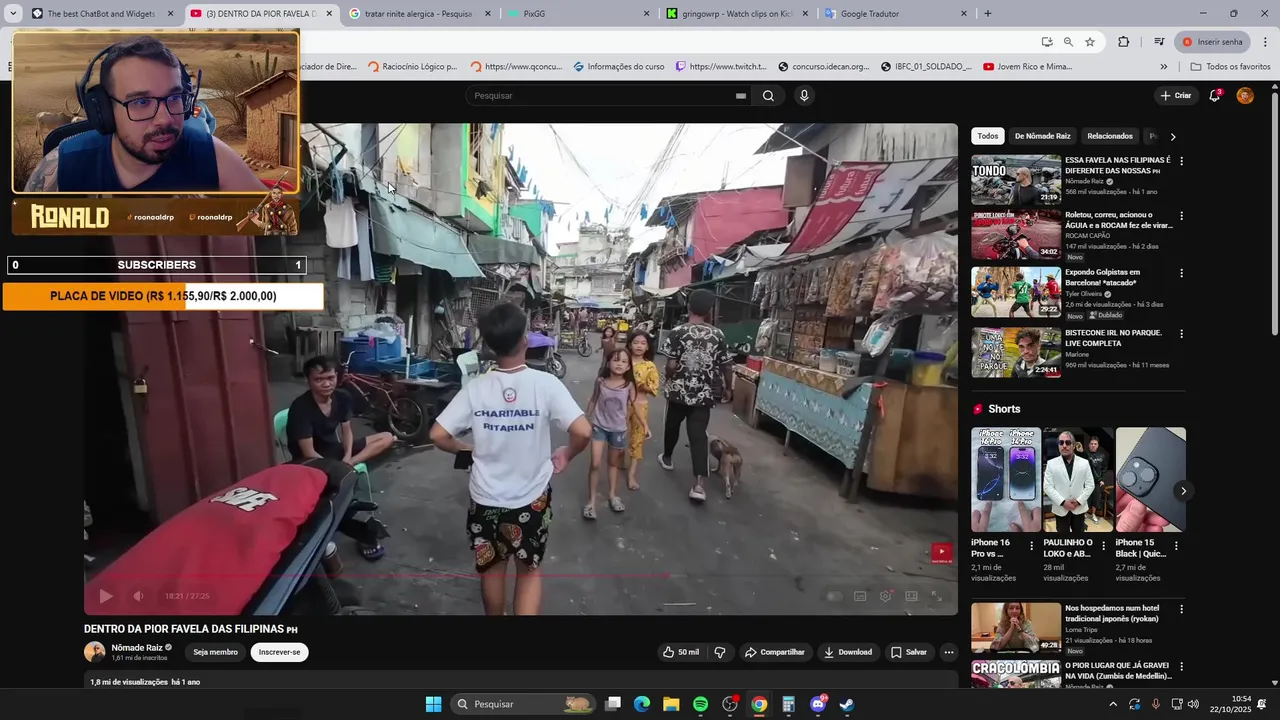The image size is (1280, 720).
Task: Open the Chrome three-dot menu
Action: 1266,42
